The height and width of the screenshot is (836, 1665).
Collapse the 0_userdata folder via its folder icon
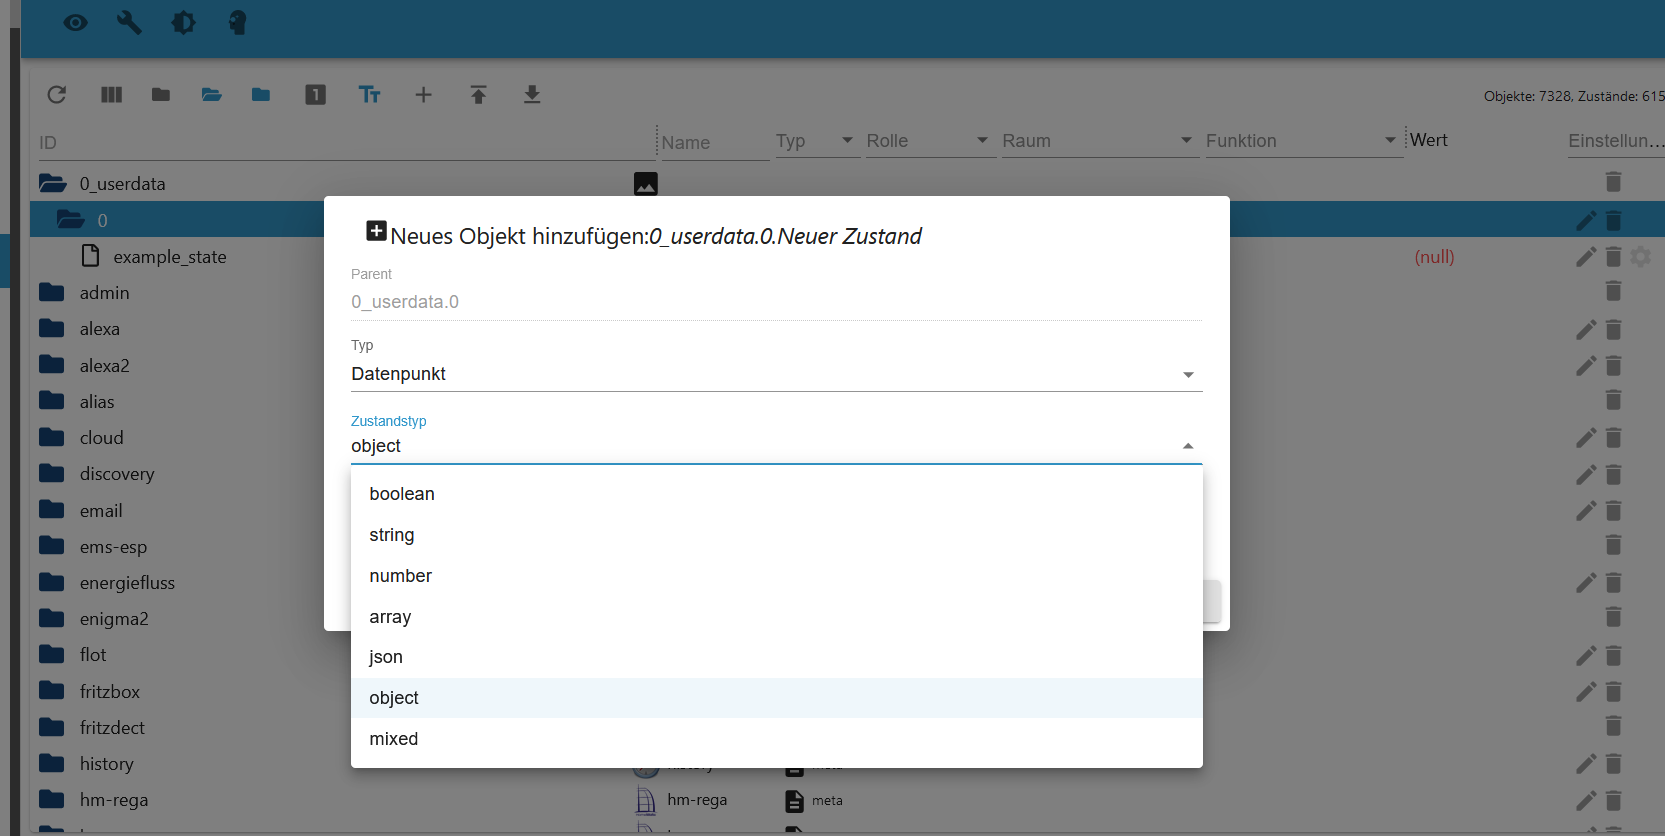click(52, 183)
